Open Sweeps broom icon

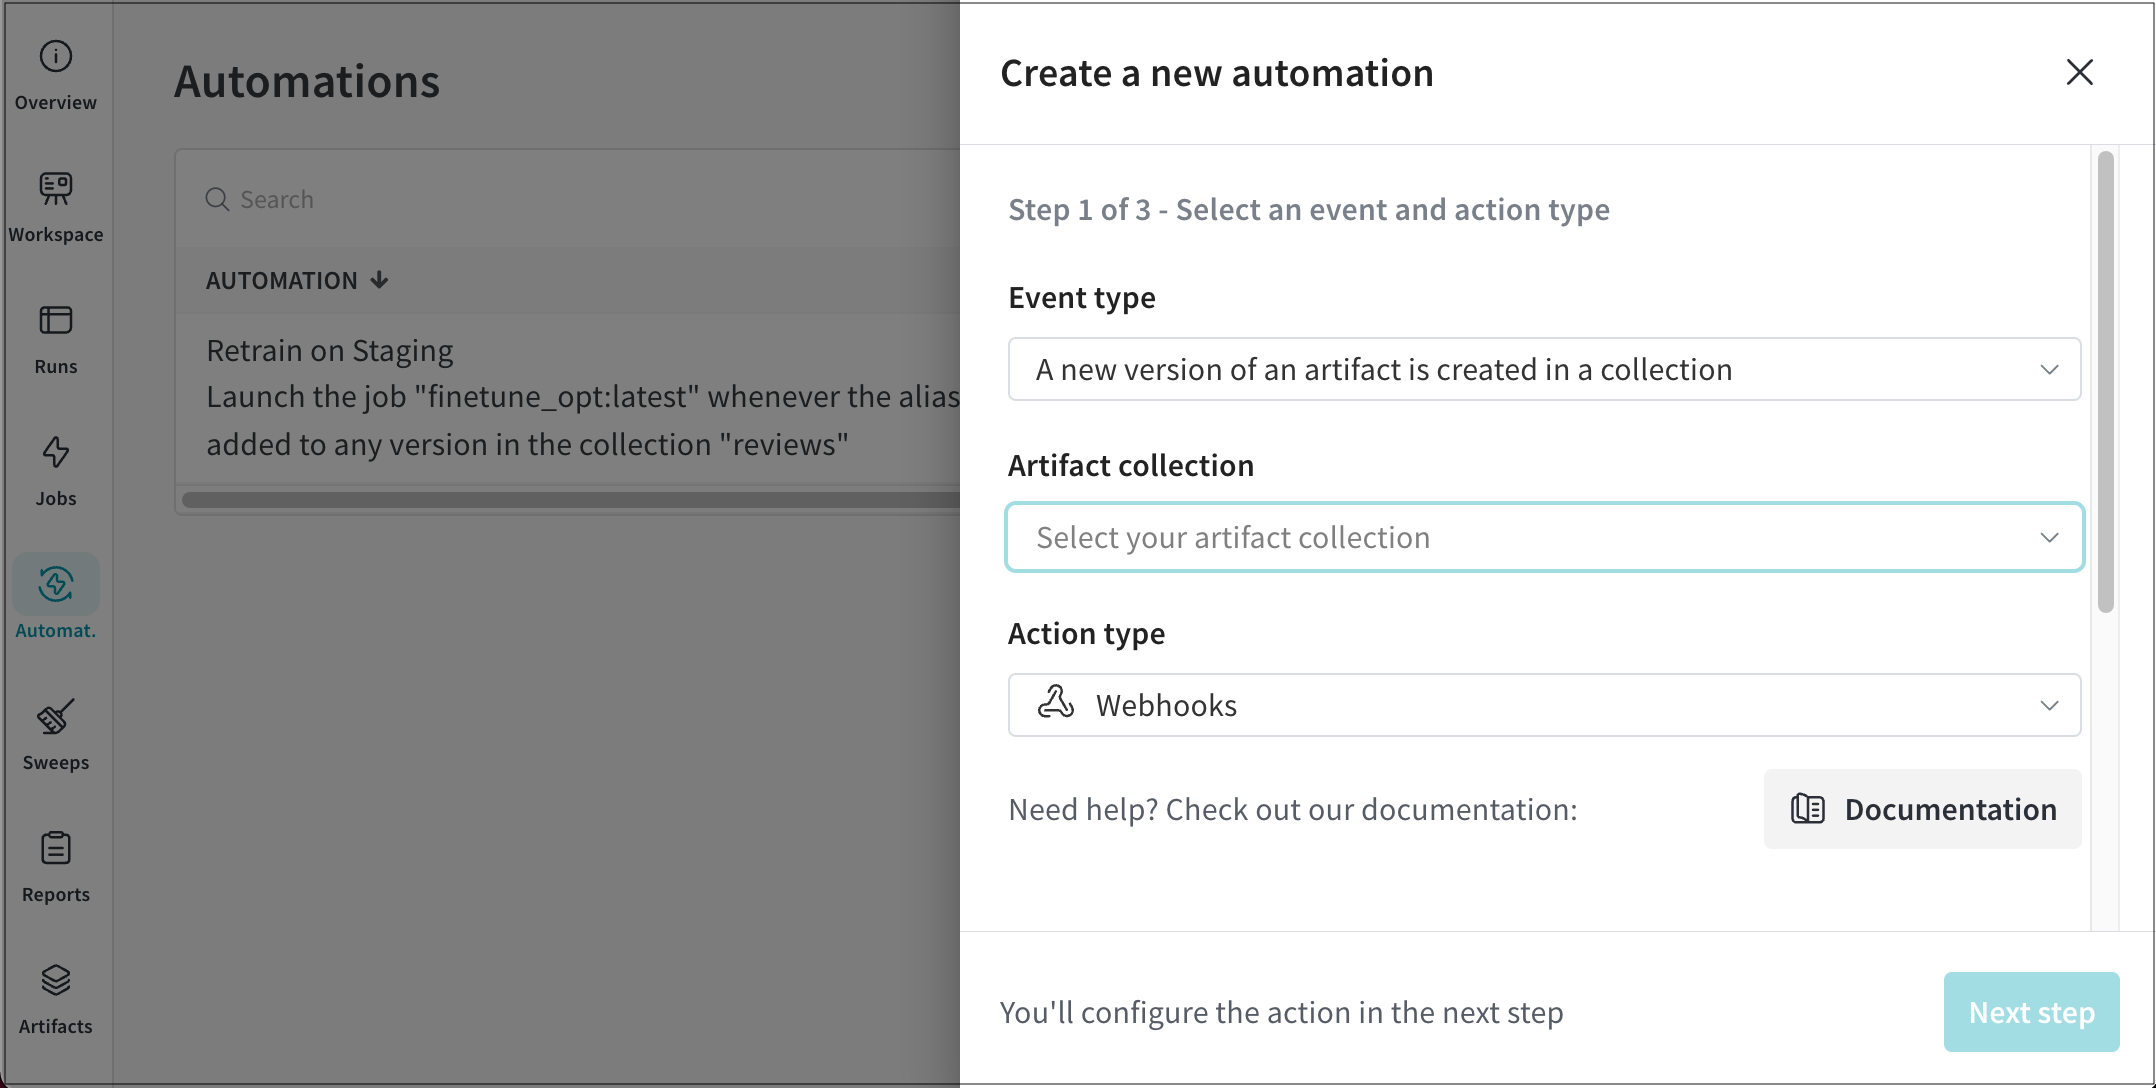56,717
